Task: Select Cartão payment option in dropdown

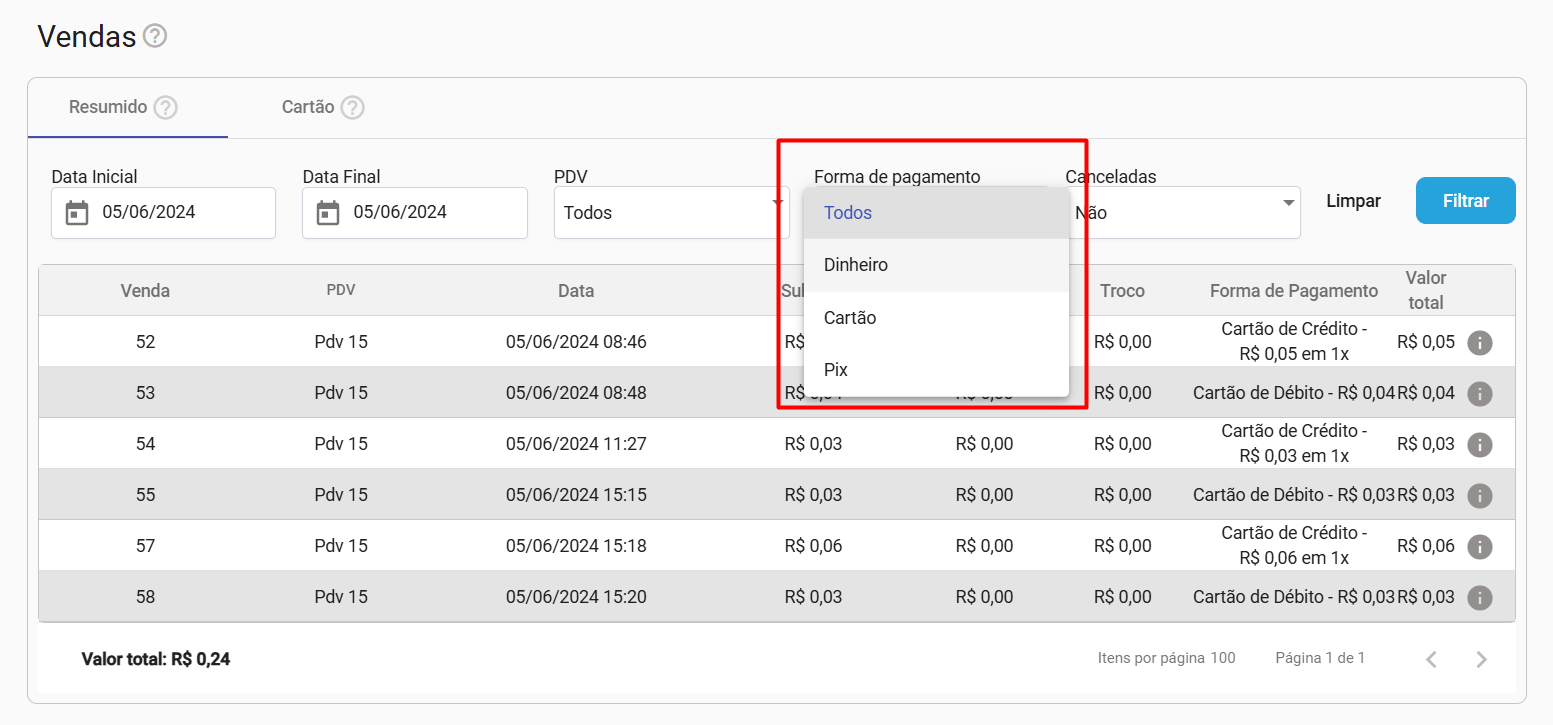Action: click(x=936, y=317)
